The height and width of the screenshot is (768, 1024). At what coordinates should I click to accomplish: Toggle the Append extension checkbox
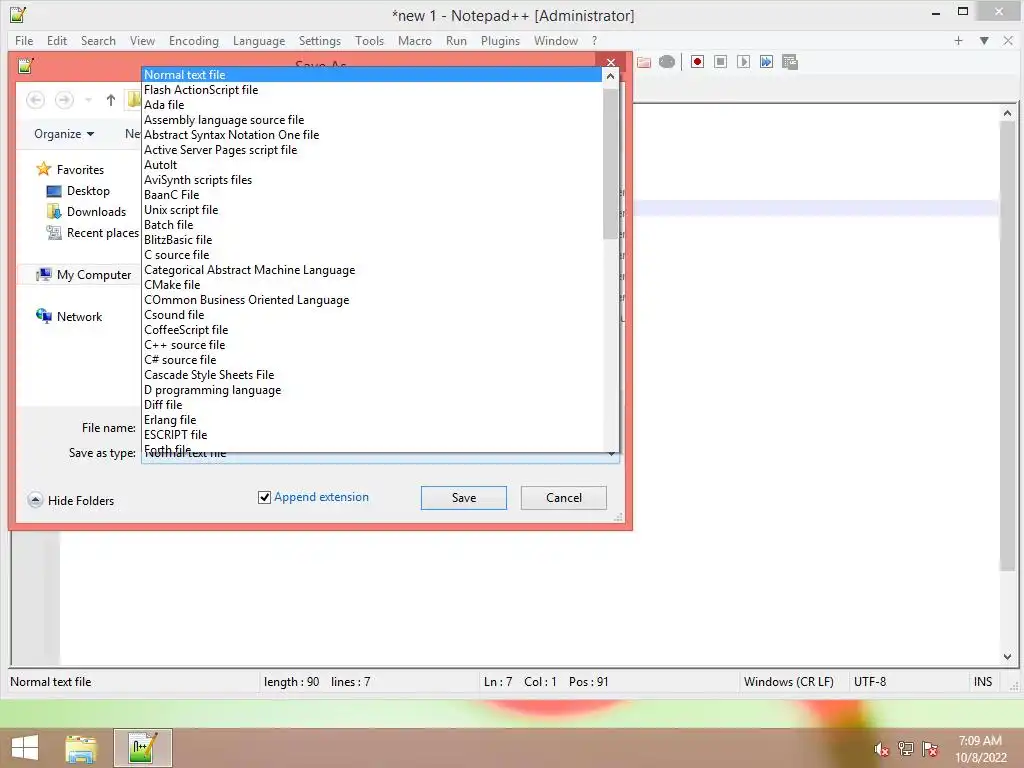click(x=264, y=498)
